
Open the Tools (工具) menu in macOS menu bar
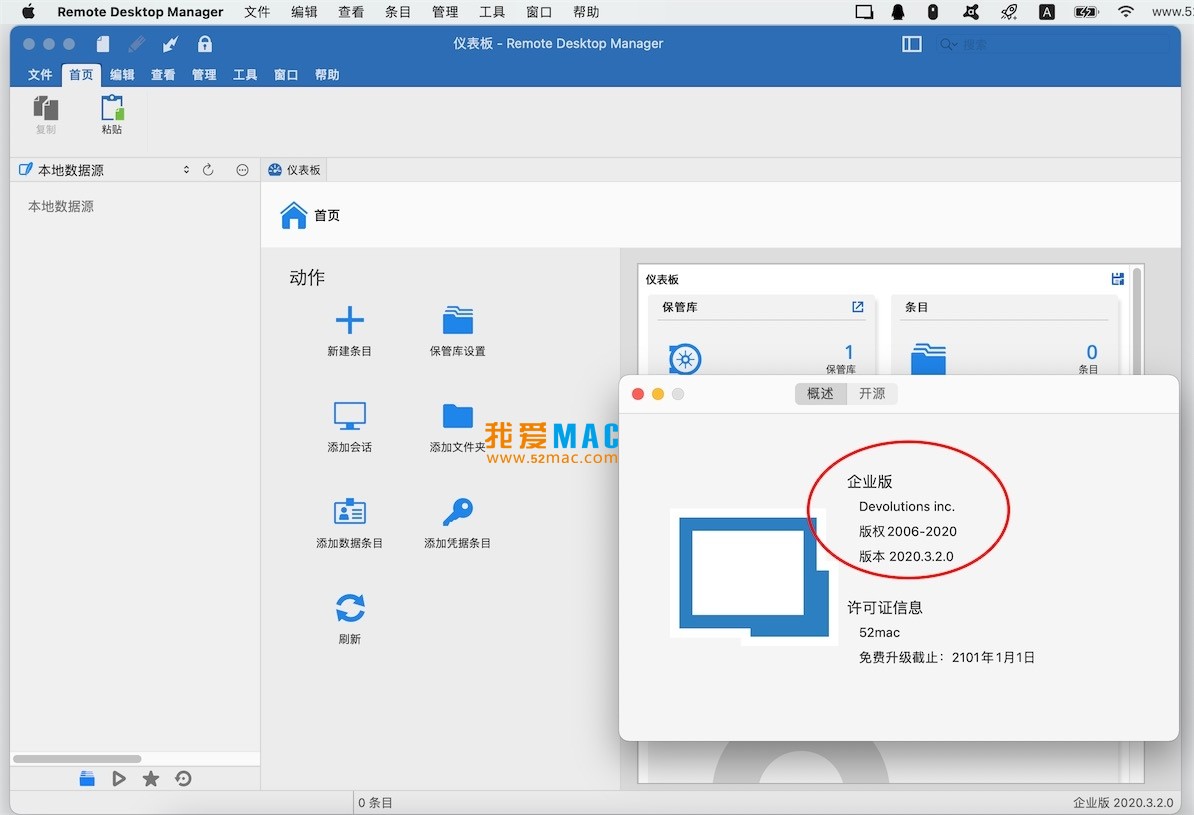click(x=492, y=12)
